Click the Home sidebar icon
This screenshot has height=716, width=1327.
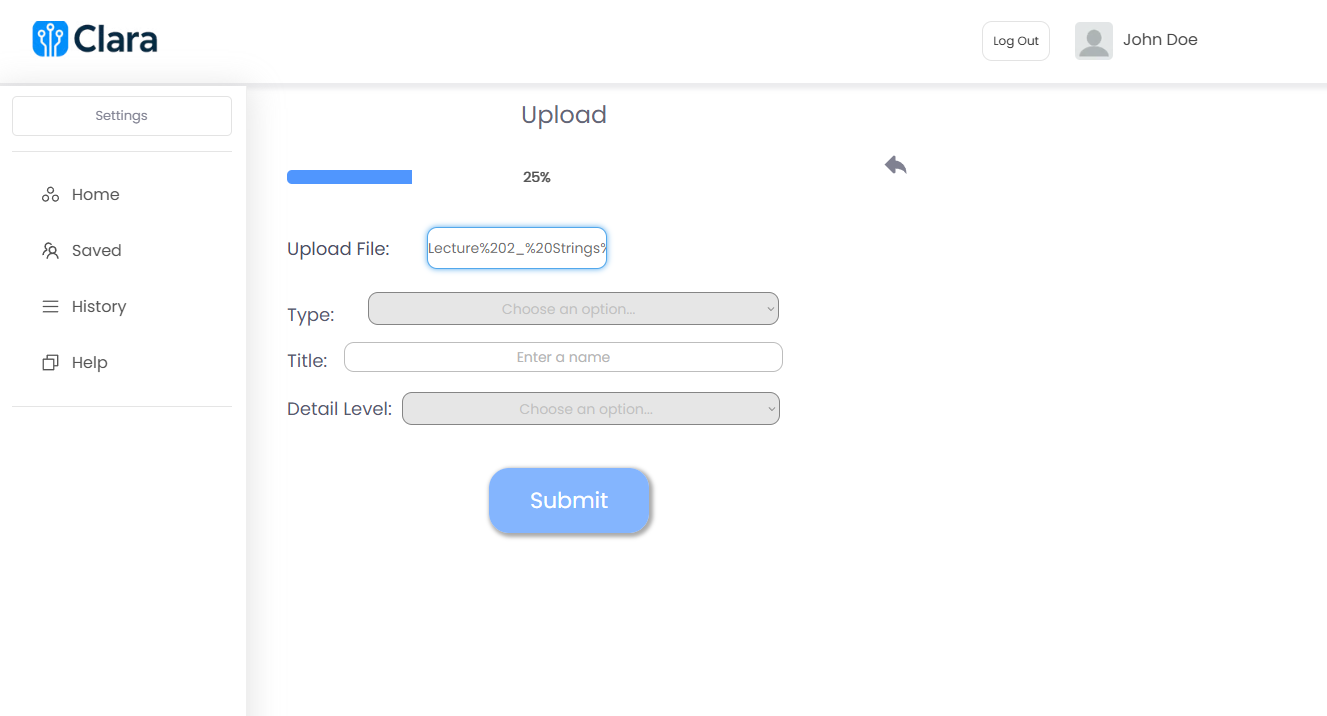[50, 195]
